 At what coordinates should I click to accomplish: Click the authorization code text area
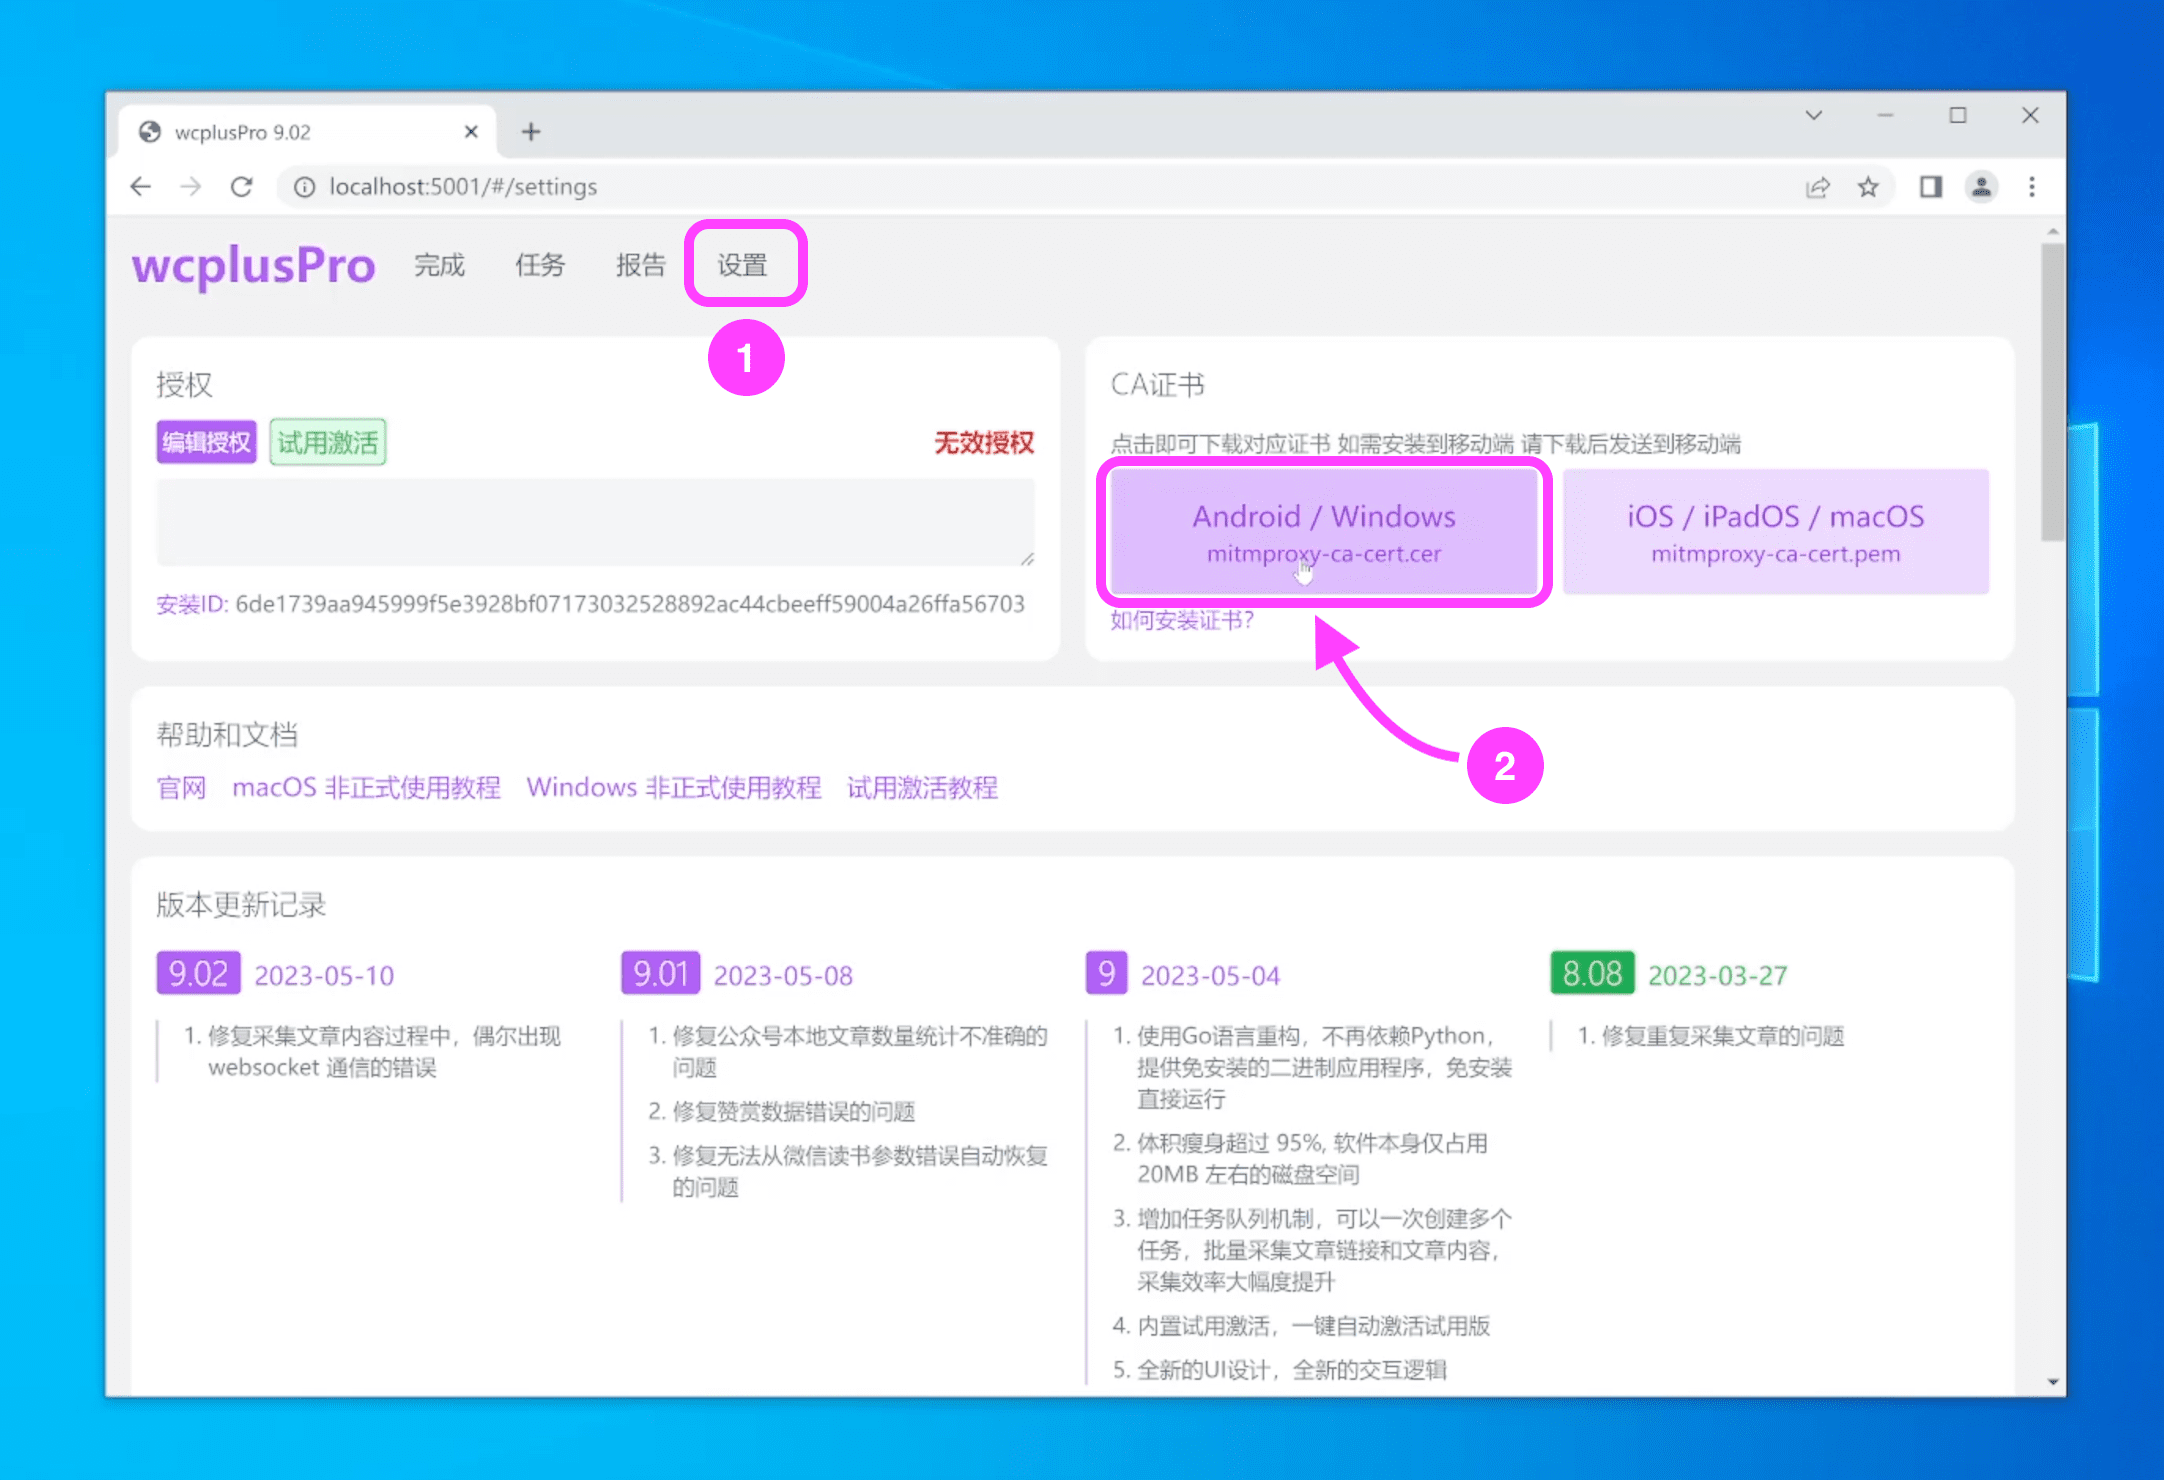click(594, 522)
